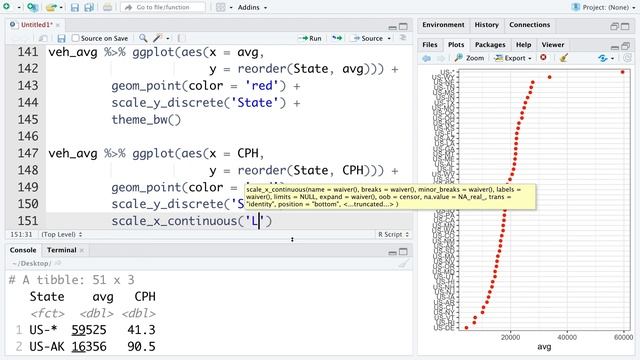The image size is (640, 360).
Task: Open the Addins menu
Action: [252, 7]
